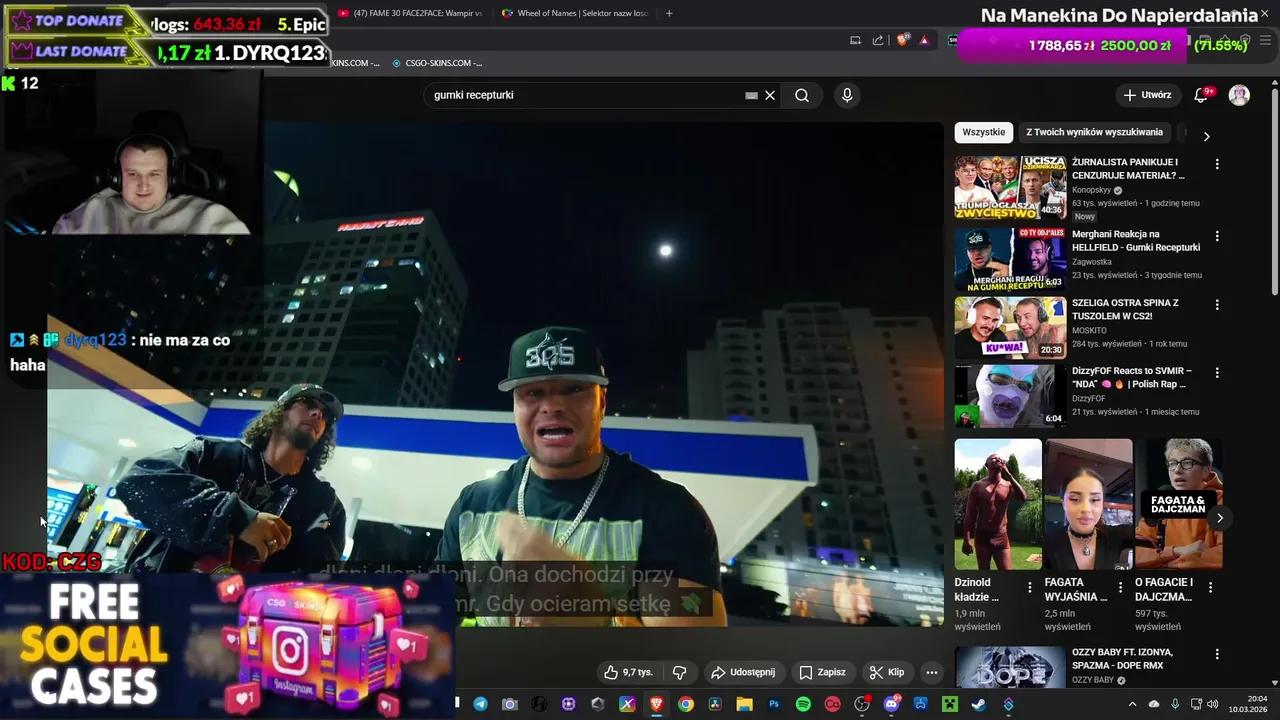This screenshot has height=720, width=1280.
Task: Open more actions ellipsis below video
Action: [931, 672]
